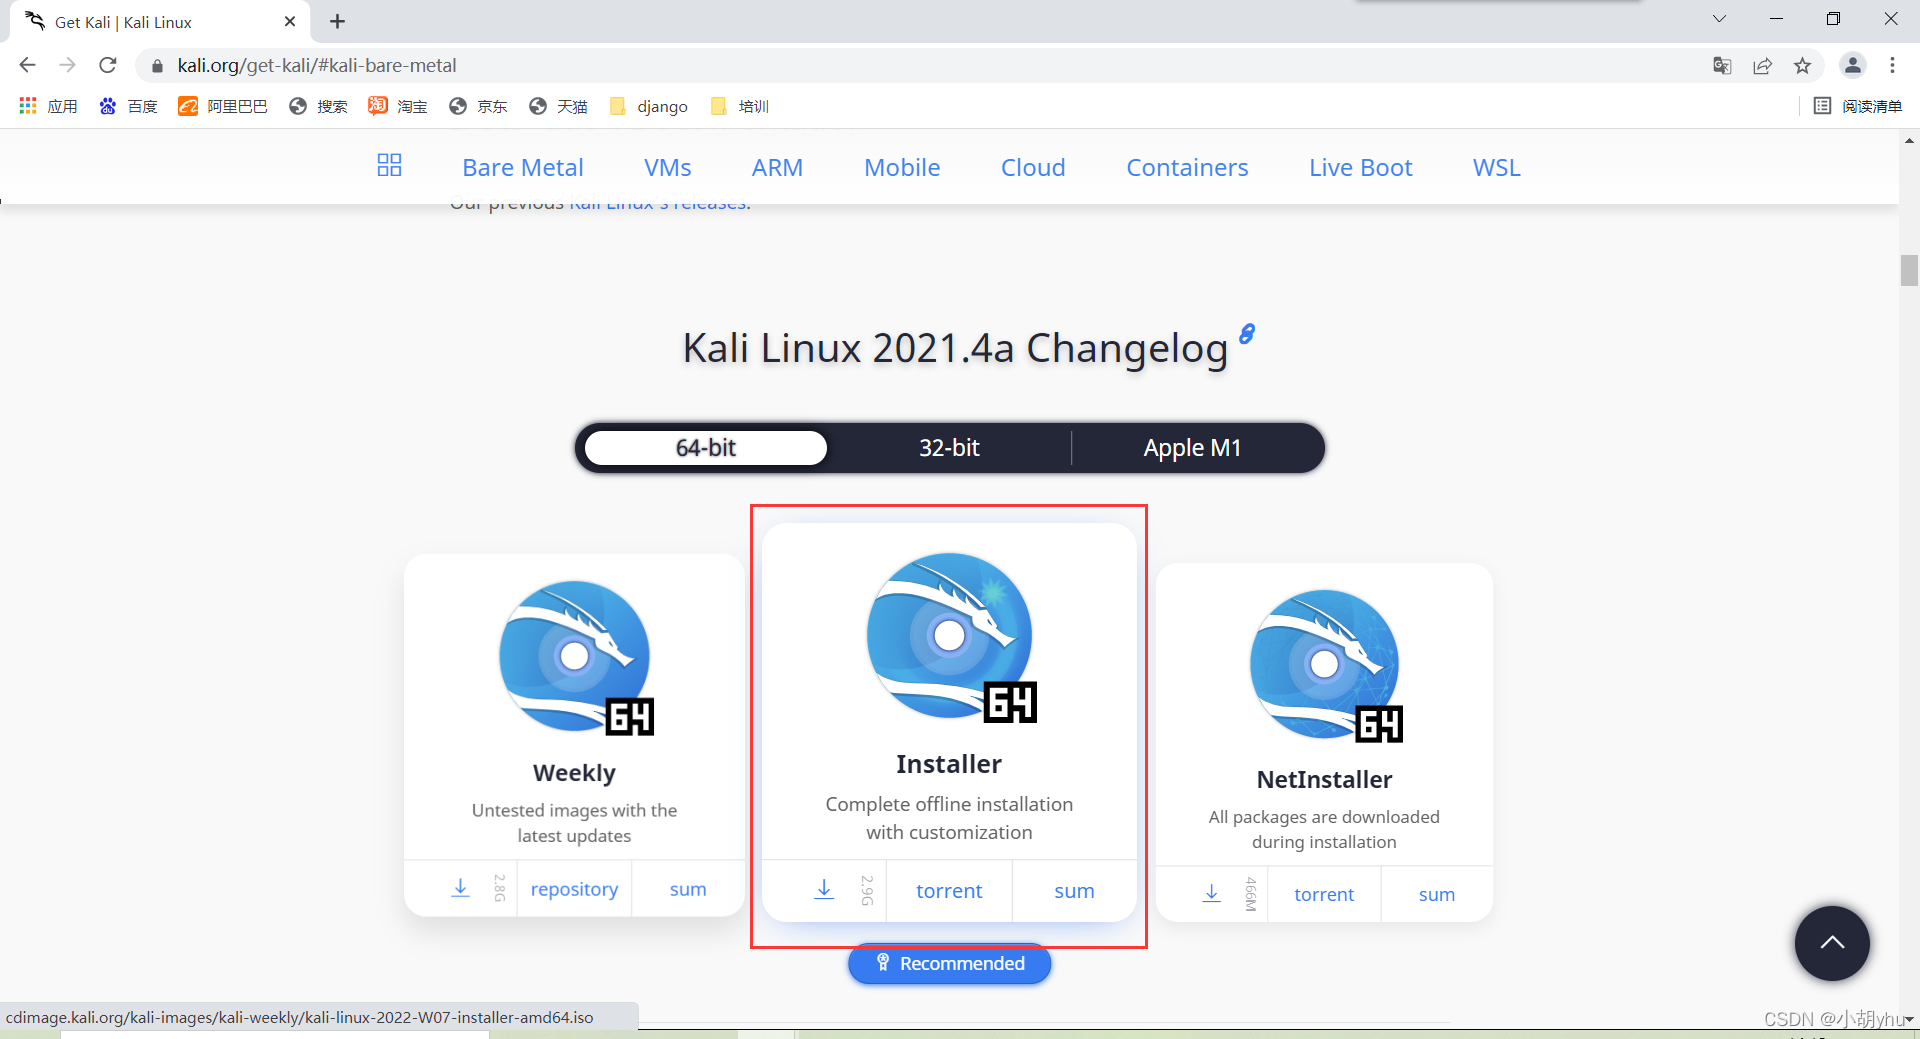
Task: Click the anchor link icon beside Changelog heading
Action: point(1247,334)
